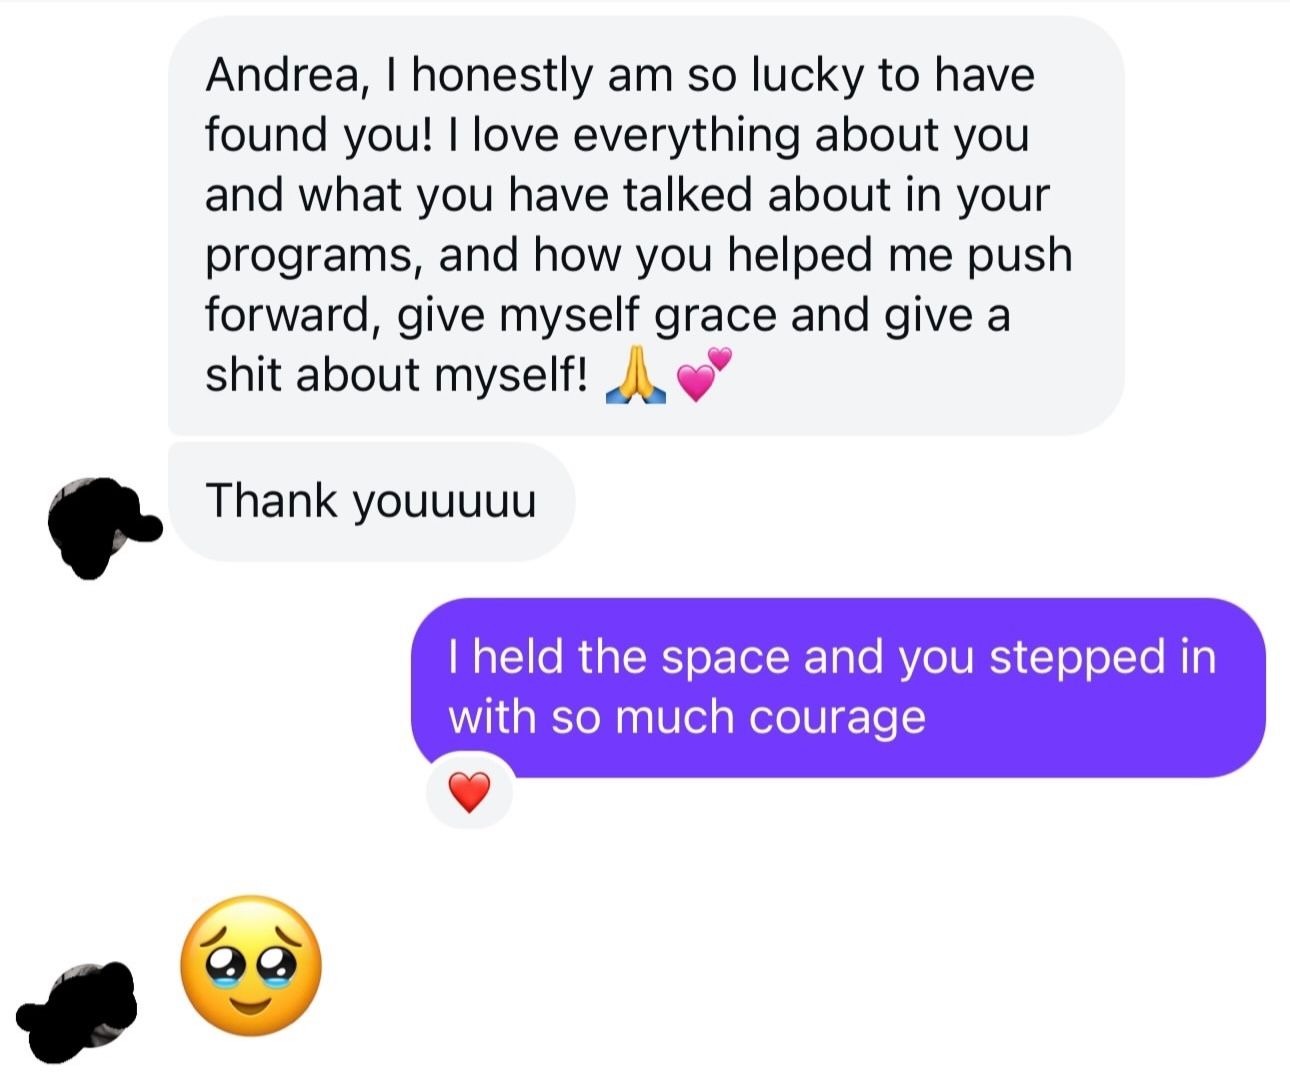Tap the word 'forward,' in gray message
The width and height of the screenshot is (1290, 1080).
(294, 315)
